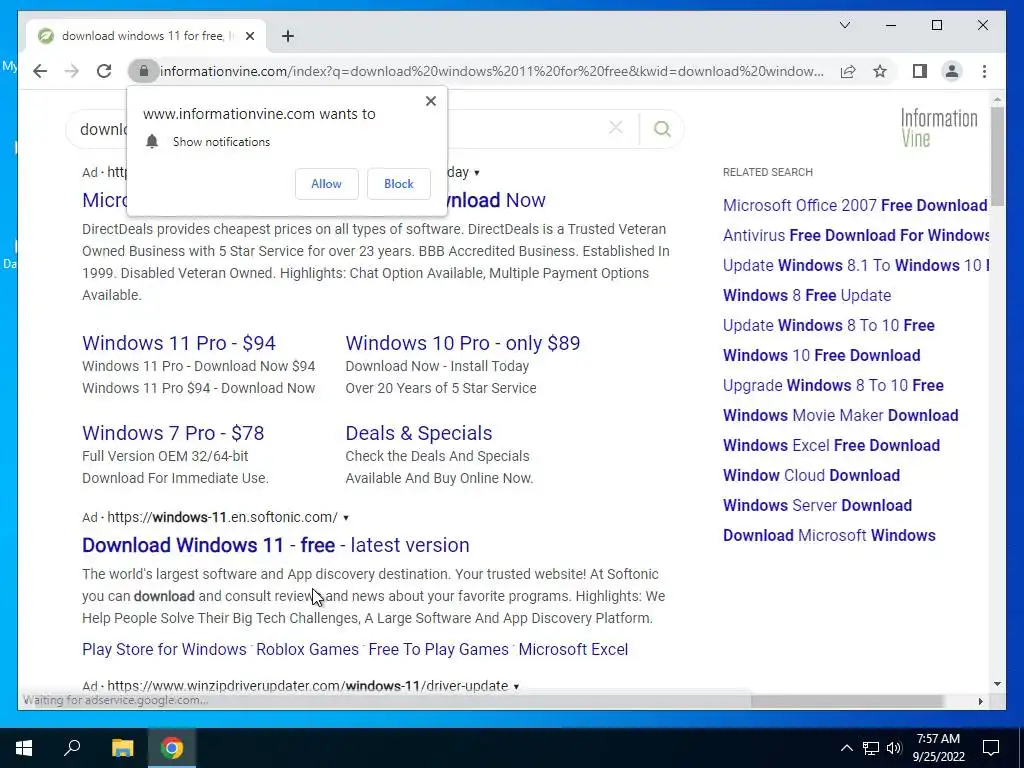The height and width of the screenshot is (768, 1024).
Task: Open 'Windows 10 Pro - only $89' link
Action: (462, 343)
